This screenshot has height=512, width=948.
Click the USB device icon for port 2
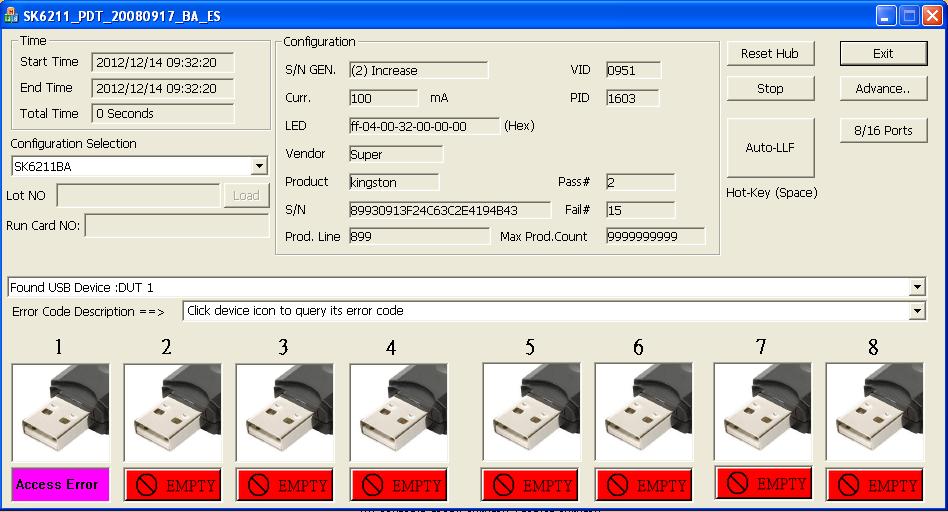173,413
